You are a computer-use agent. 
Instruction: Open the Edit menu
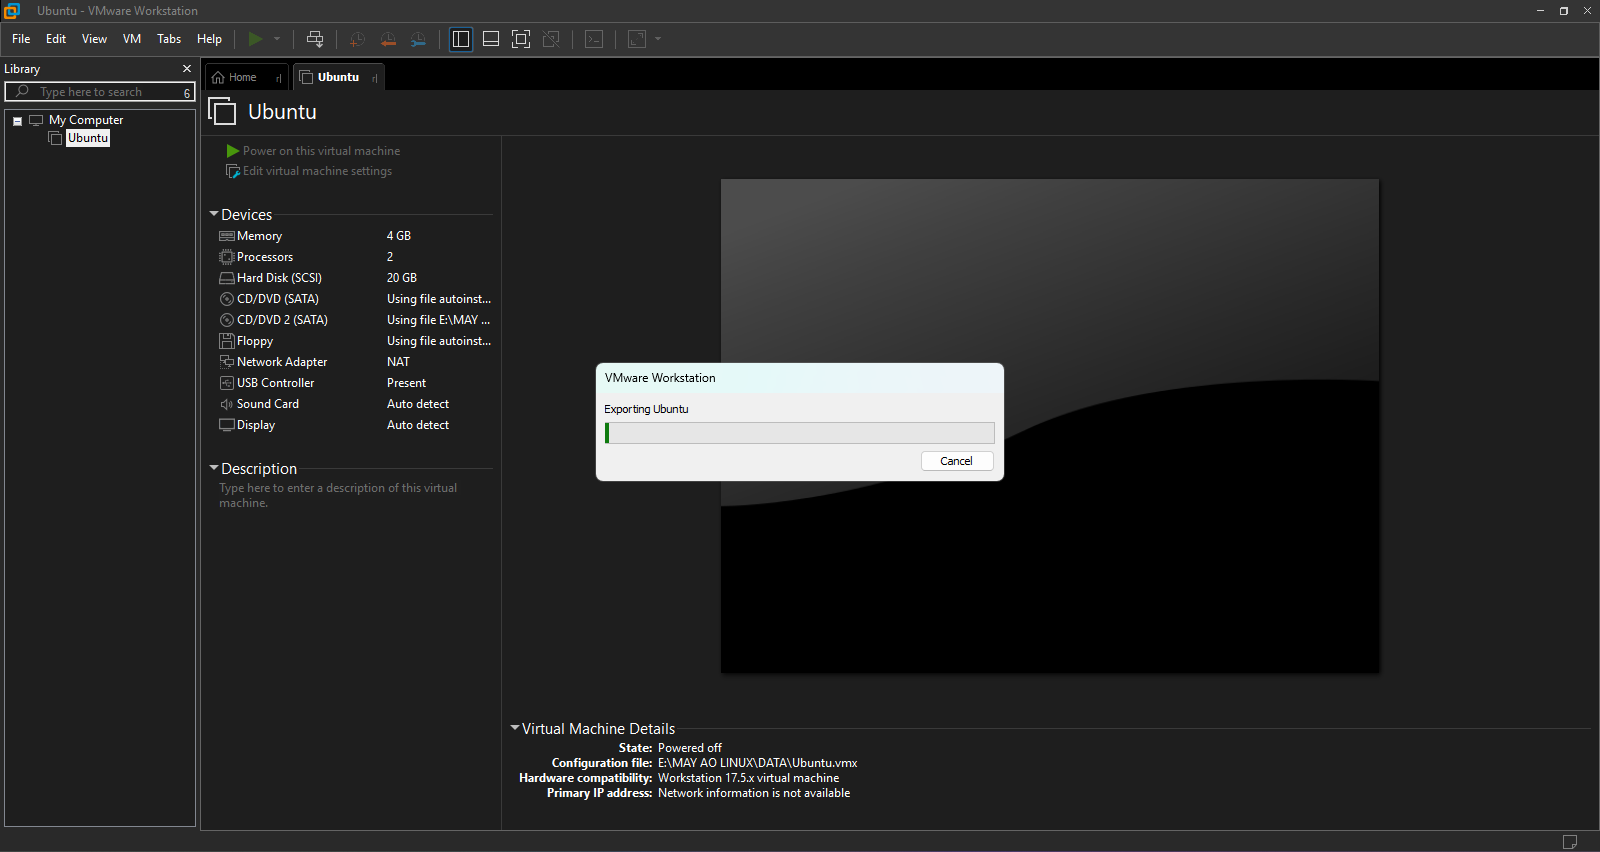pos(56,39)
